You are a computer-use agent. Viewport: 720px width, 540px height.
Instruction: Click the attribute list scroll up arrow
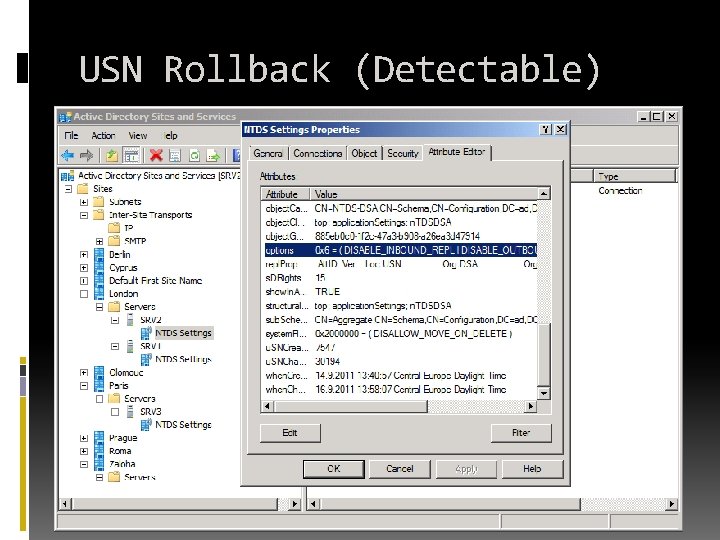tap(544, 194)
